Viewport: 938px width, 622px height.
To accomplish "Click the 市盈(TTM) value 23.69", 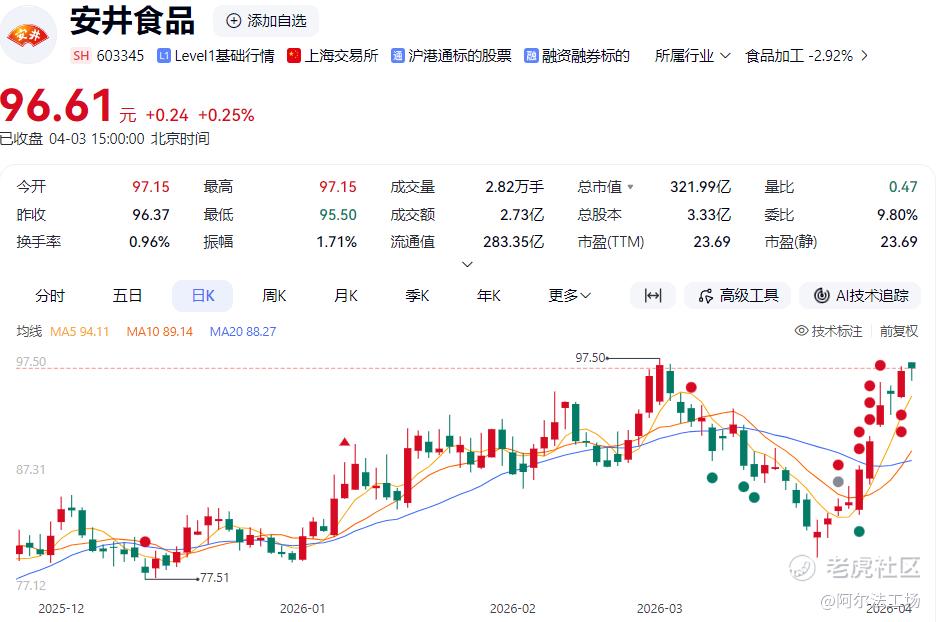I will (712, 242).
